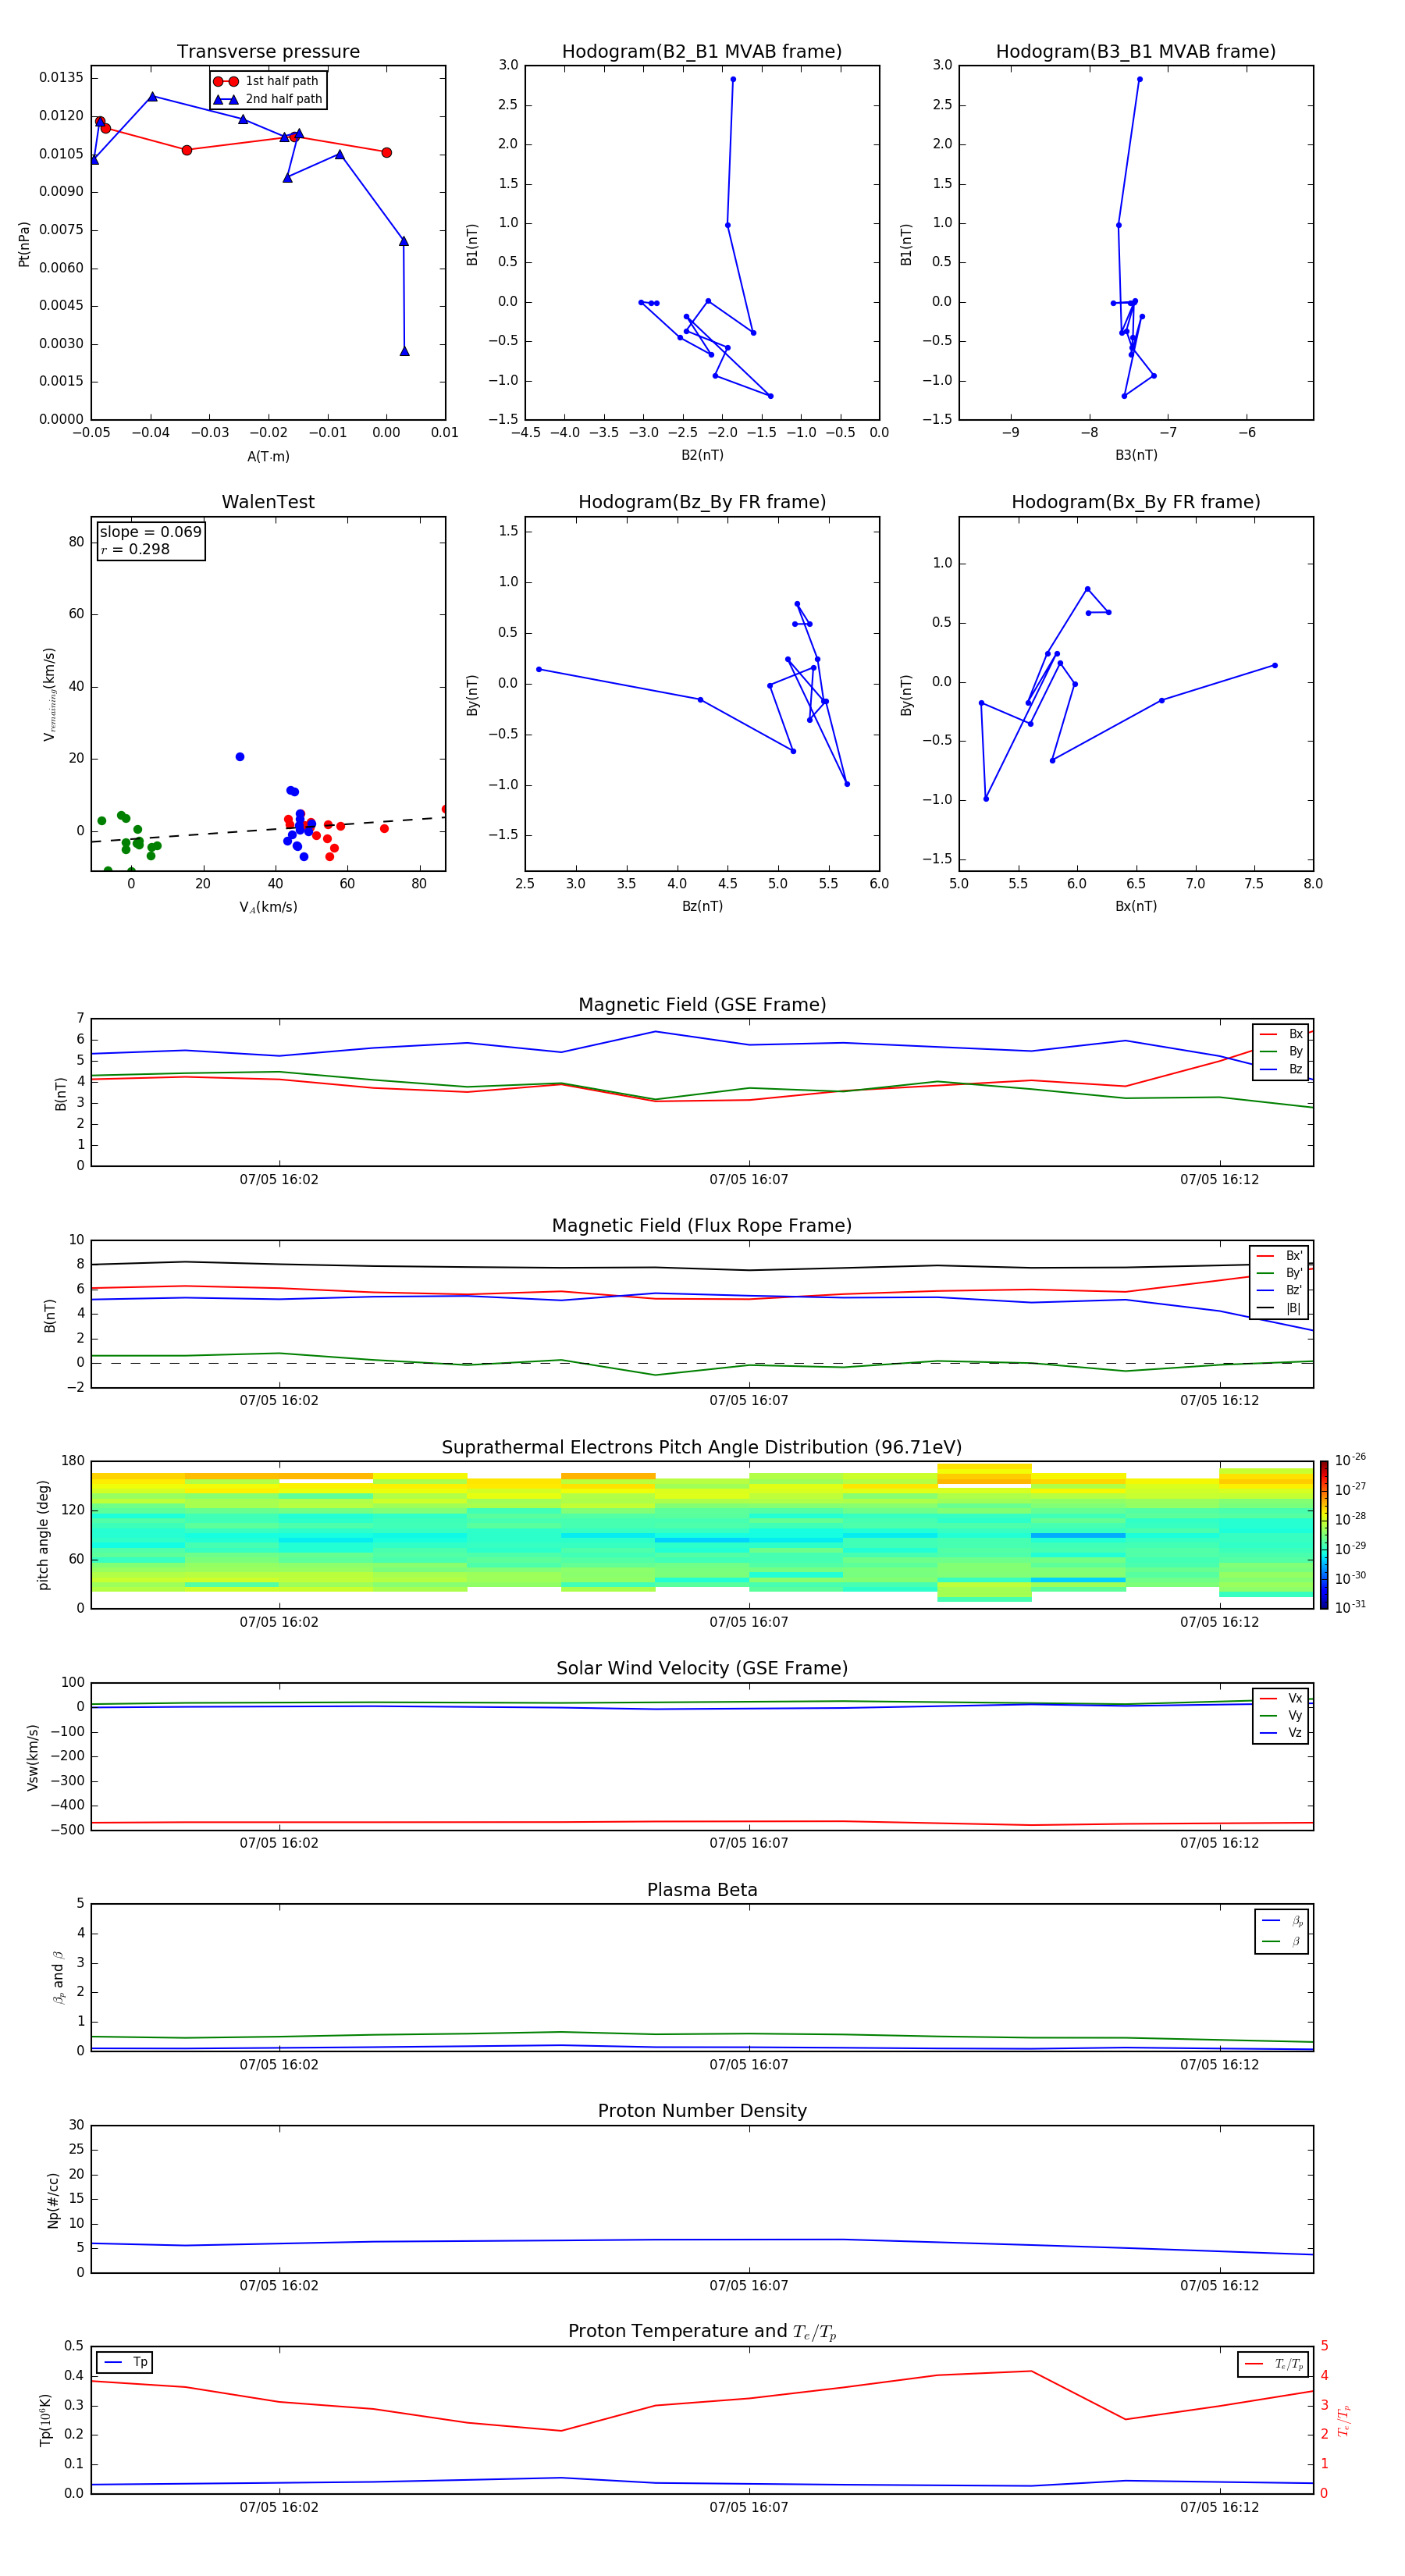Click the lowest triangle marker in transverse pressure
This screenshot has width=1405, height=2576.
404,351
